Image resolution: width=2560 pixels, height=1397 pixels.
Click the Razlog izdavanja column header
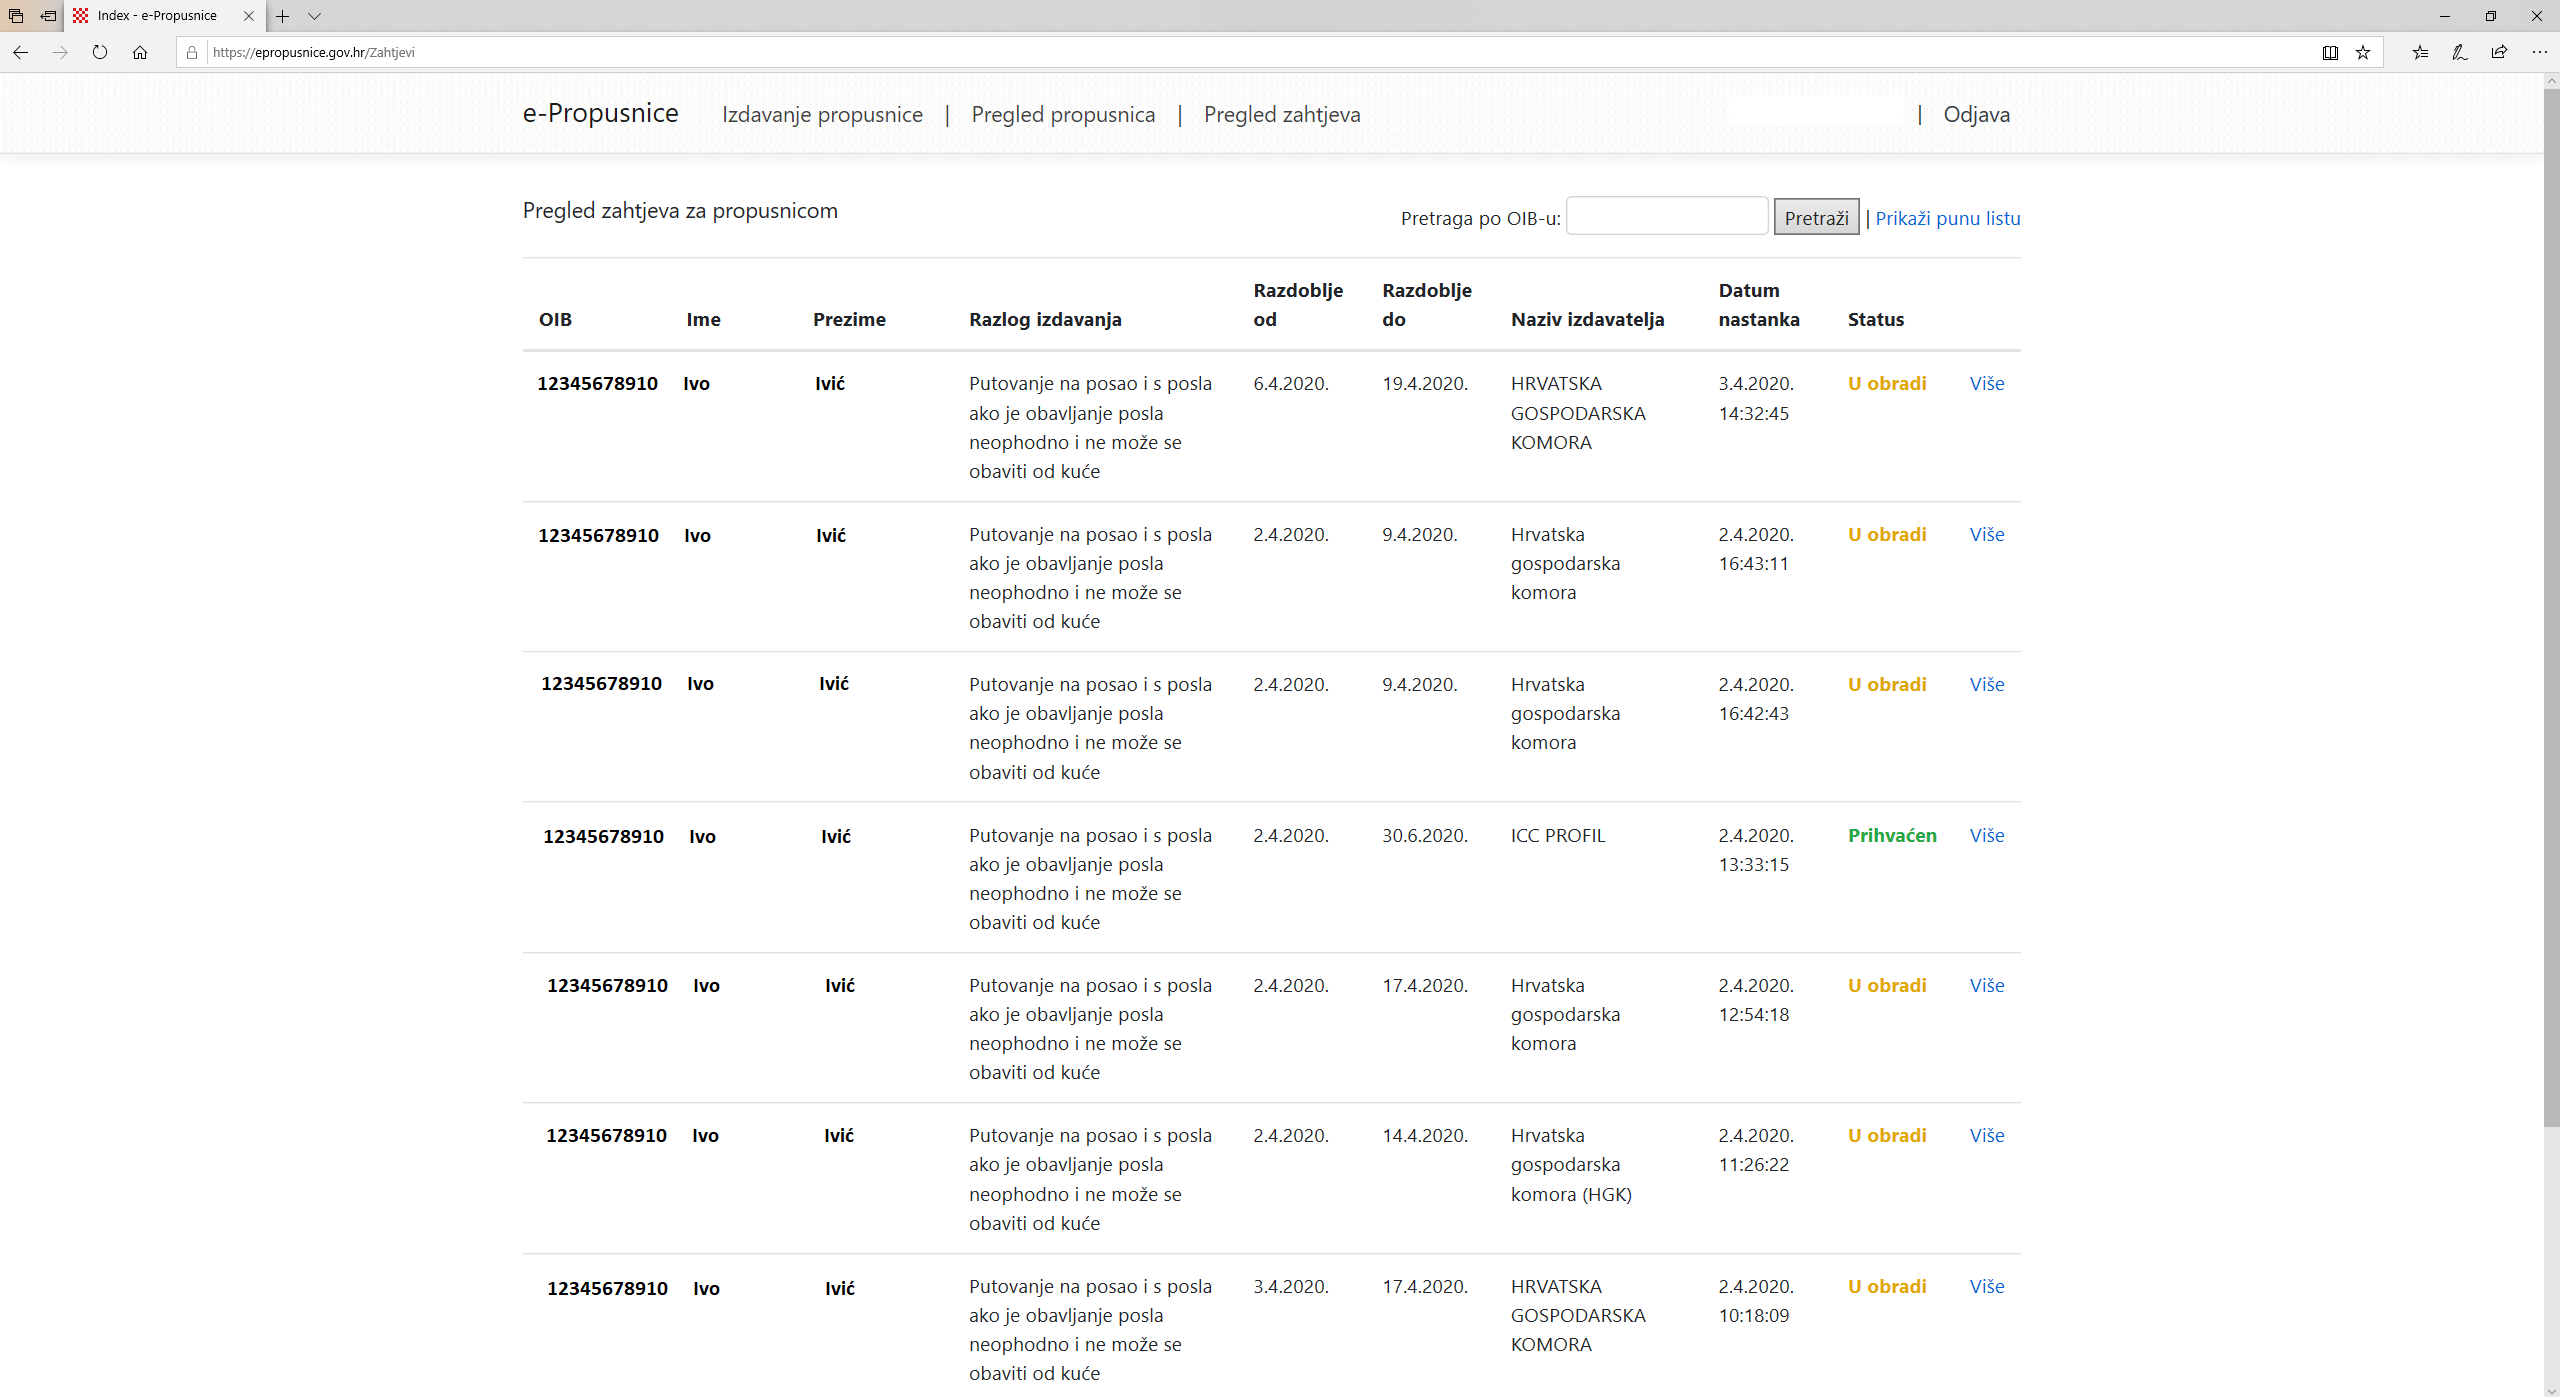pyautogui.click(x=1045, y=320)
